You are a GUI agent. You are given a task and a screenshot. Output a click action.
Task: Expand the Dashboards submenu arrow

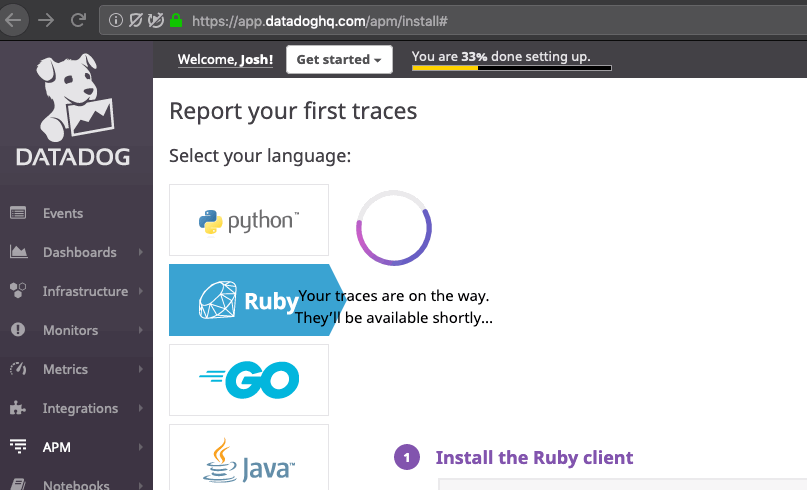click(x=140, y=252)
